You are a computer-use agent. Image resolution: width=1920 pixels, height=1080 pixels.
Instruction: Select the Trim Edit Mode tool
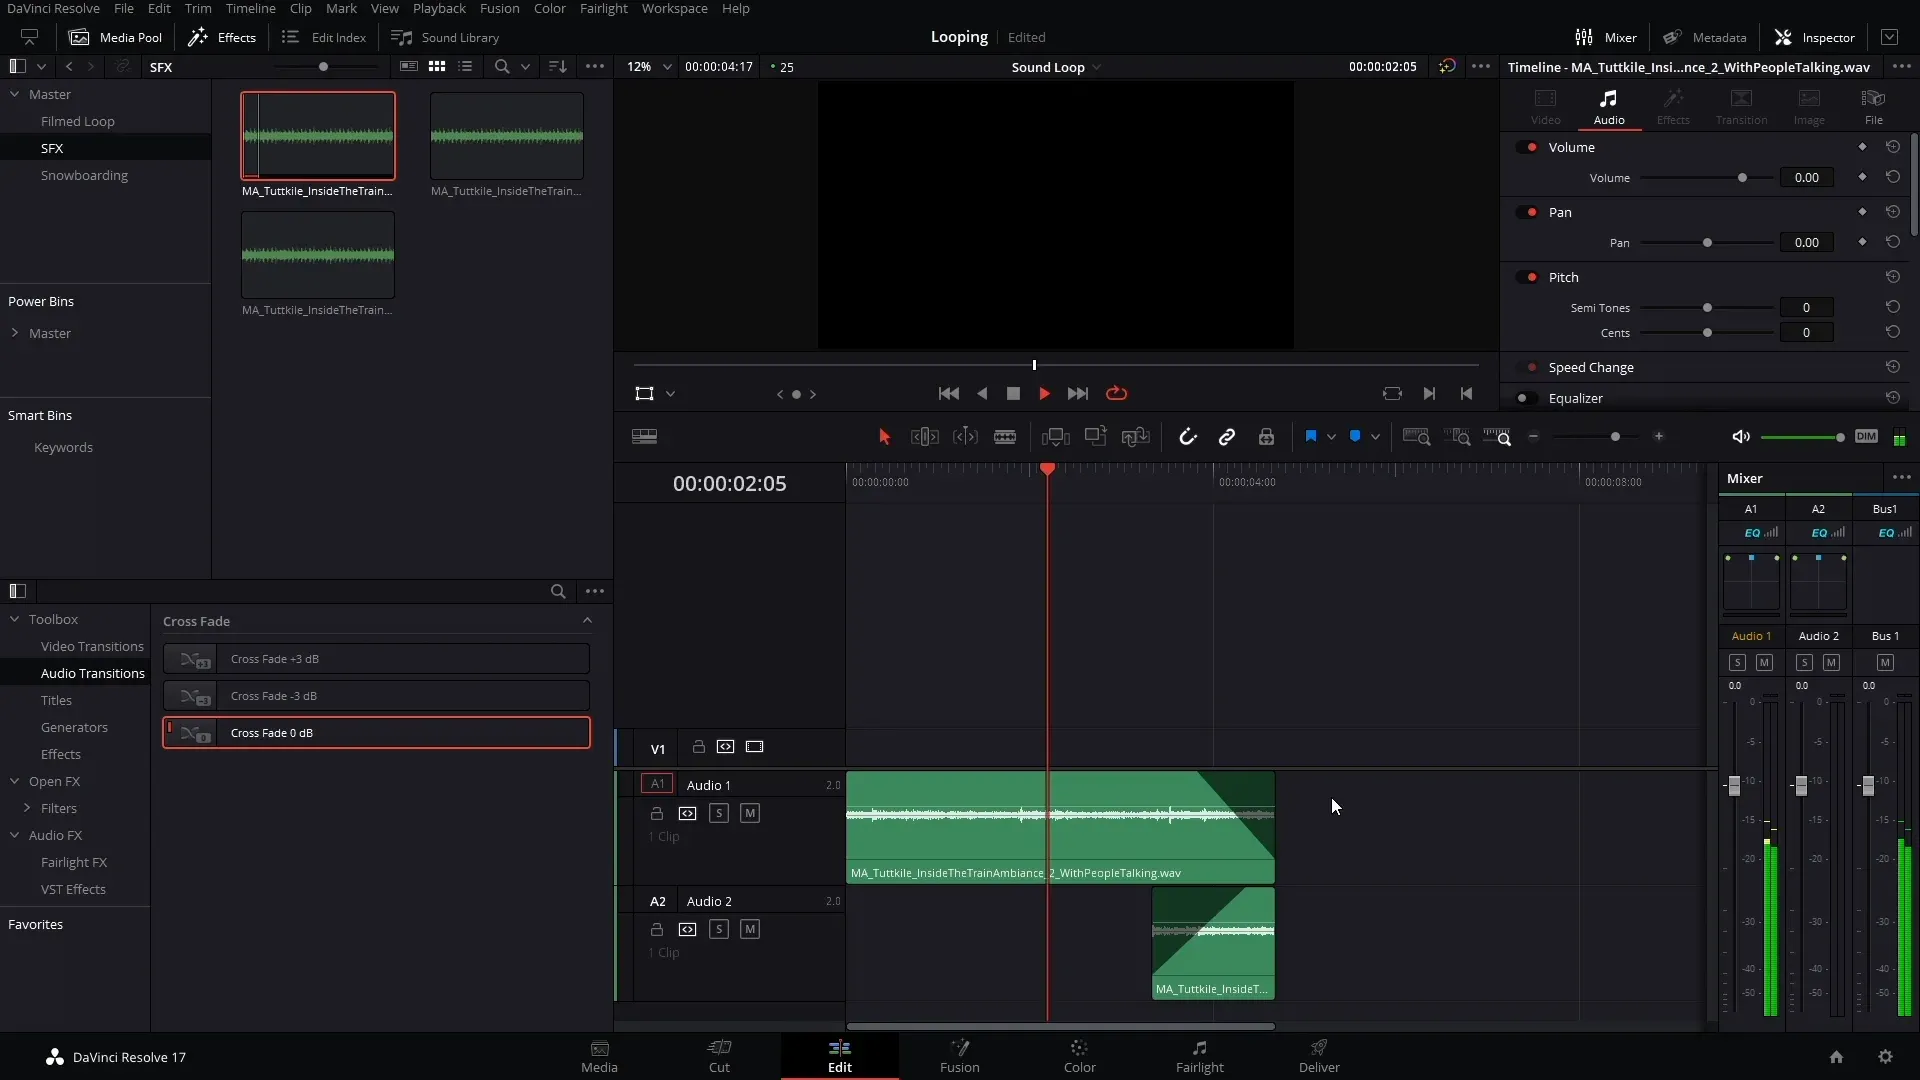[924, 437]
